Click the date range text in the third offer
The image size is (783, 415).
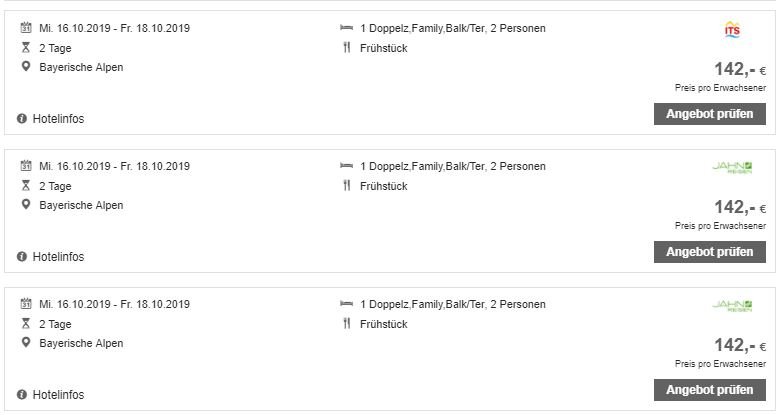114,304
